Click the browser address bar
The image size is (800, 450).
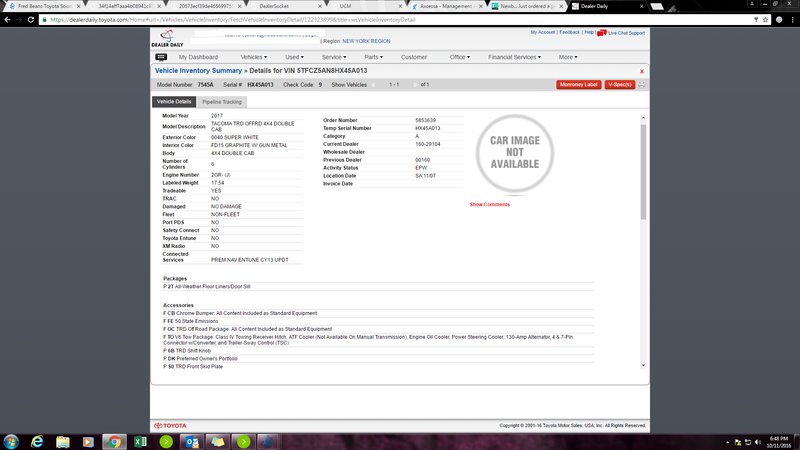[x=398, y=19]
